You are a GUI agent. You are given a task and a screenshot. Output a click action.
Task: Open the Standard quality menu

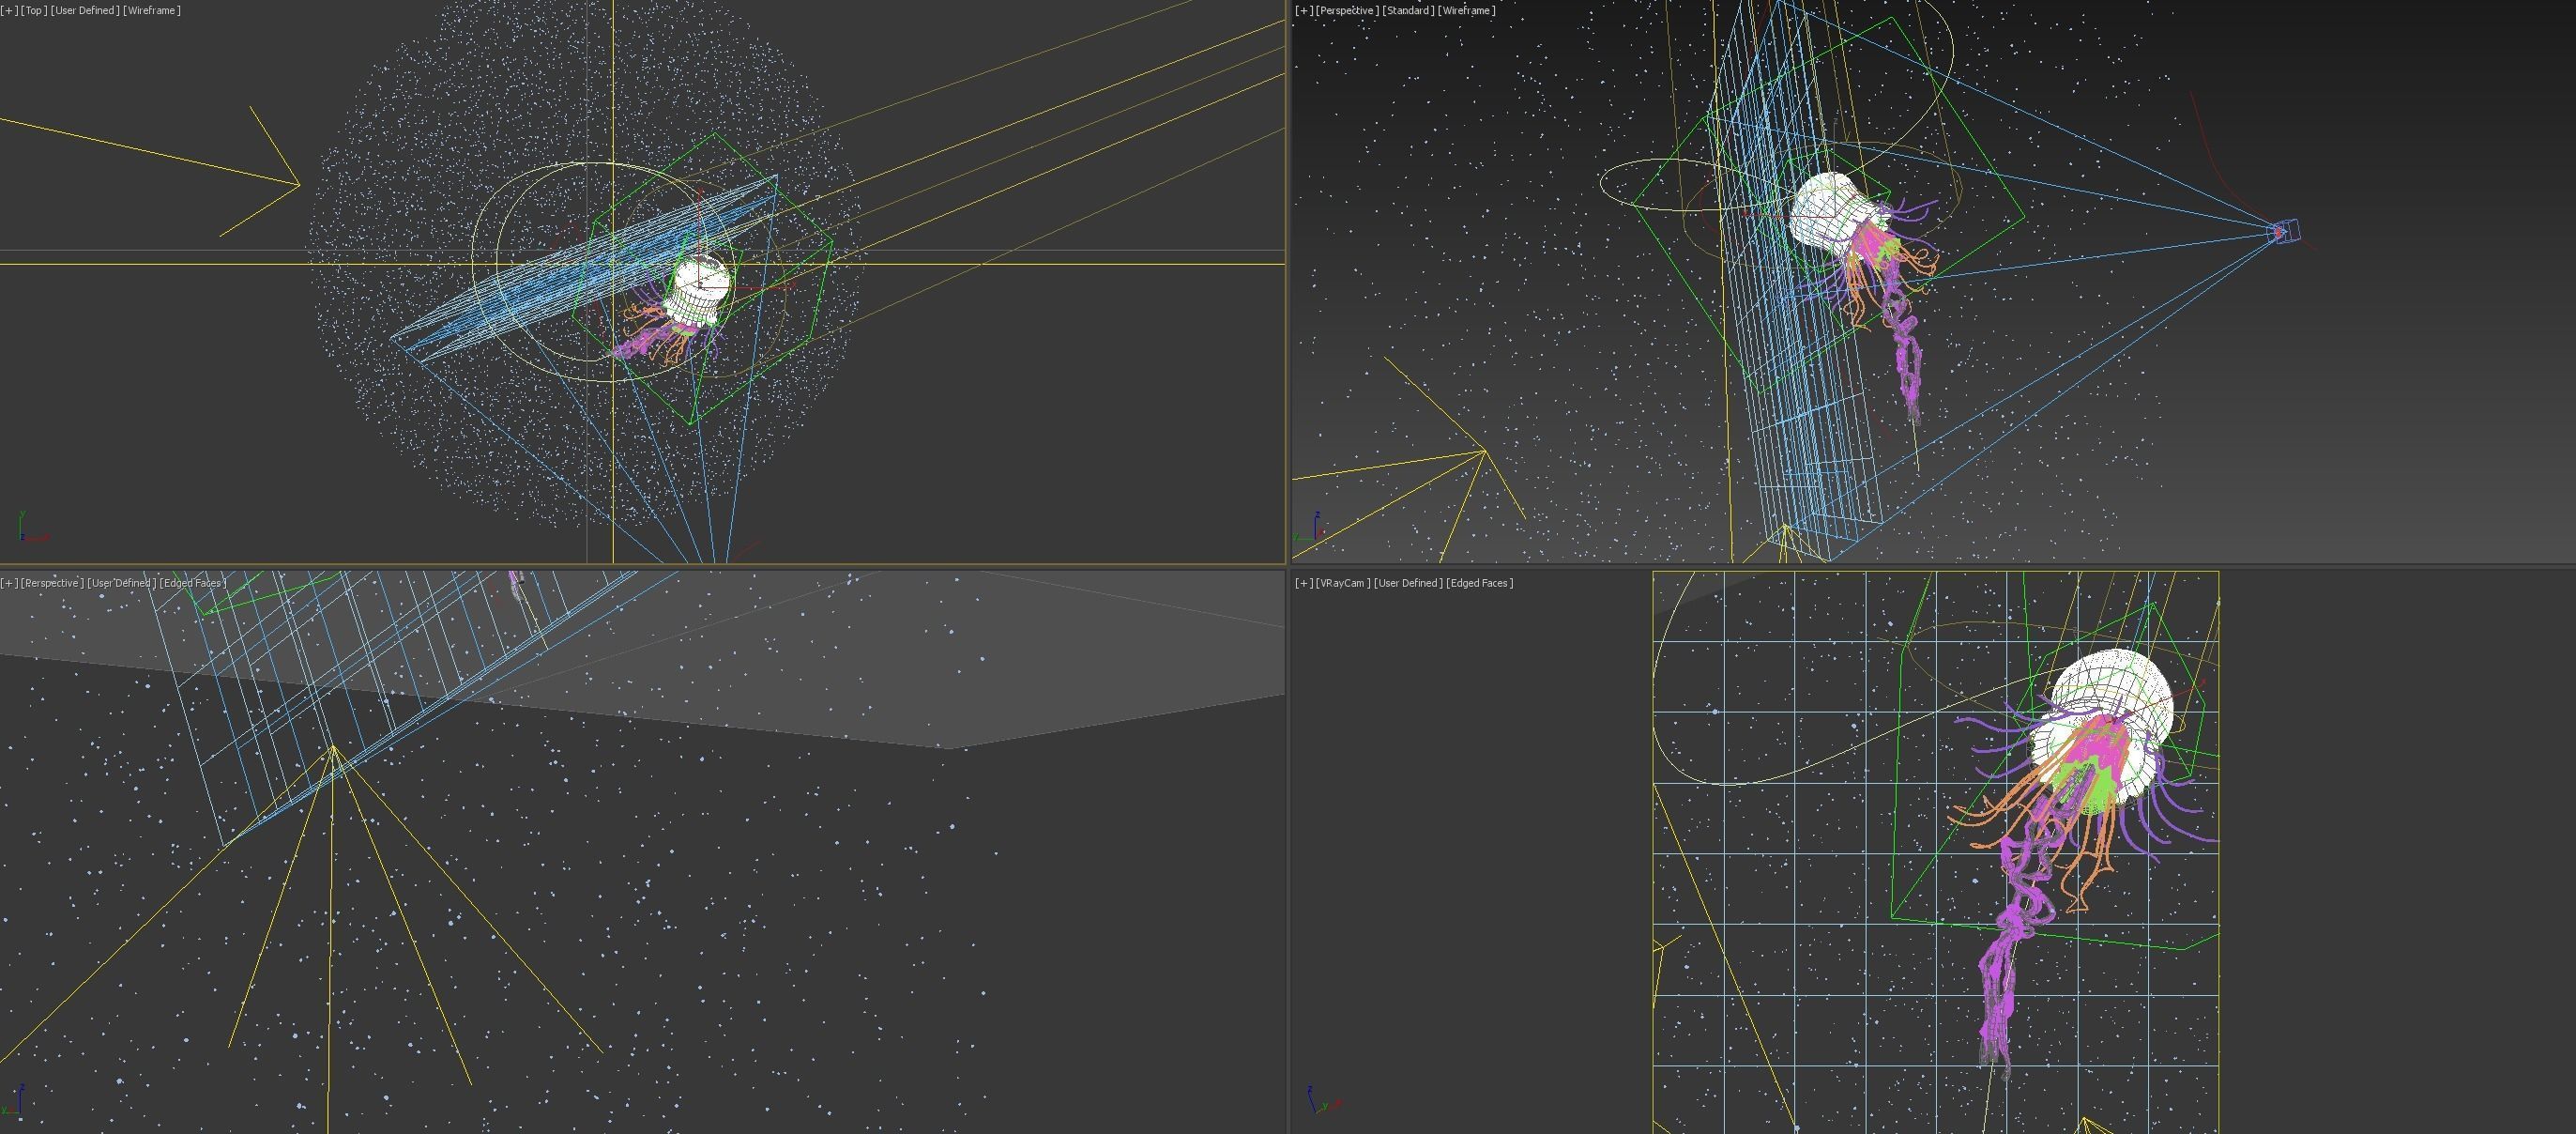click(1408, 10)
